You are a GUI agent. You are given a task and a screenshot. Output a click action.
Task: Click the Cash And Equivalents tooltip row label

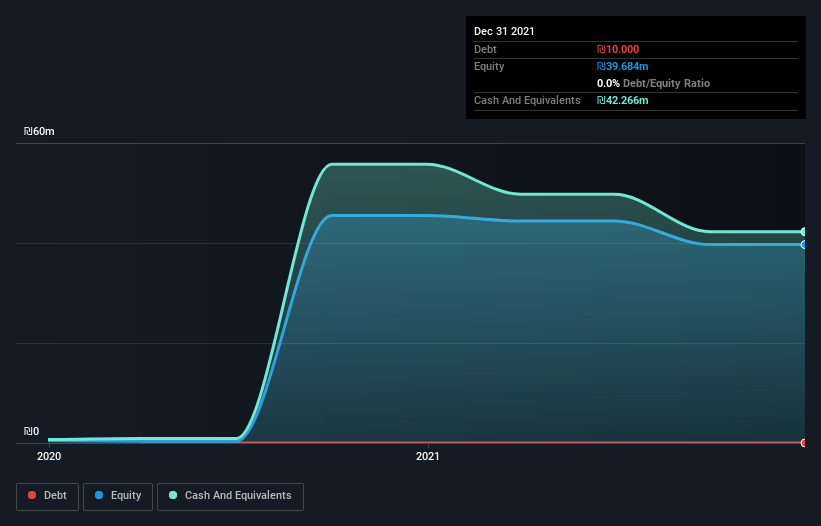point(527,100)
